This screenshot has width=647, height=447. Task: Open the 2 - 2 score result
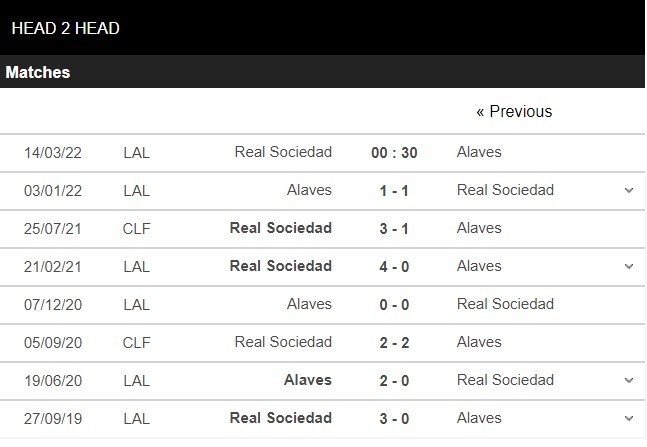pos(394,343)
